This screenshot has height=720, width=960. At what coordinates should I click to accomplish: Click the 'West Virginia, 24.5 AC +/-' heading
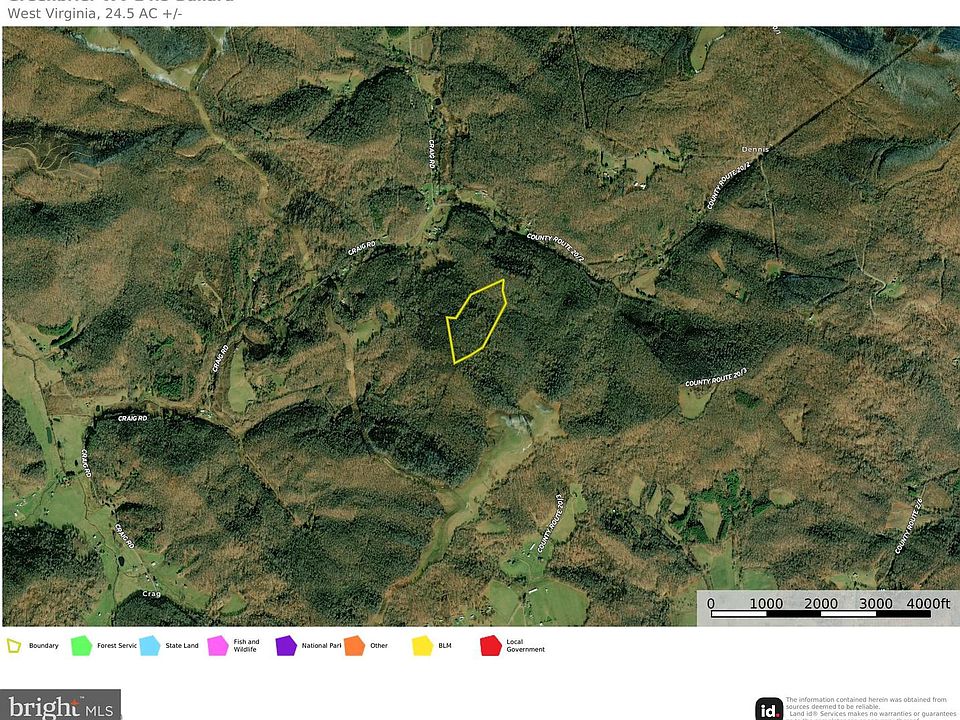pyautogui.click(x=95, y=13)
